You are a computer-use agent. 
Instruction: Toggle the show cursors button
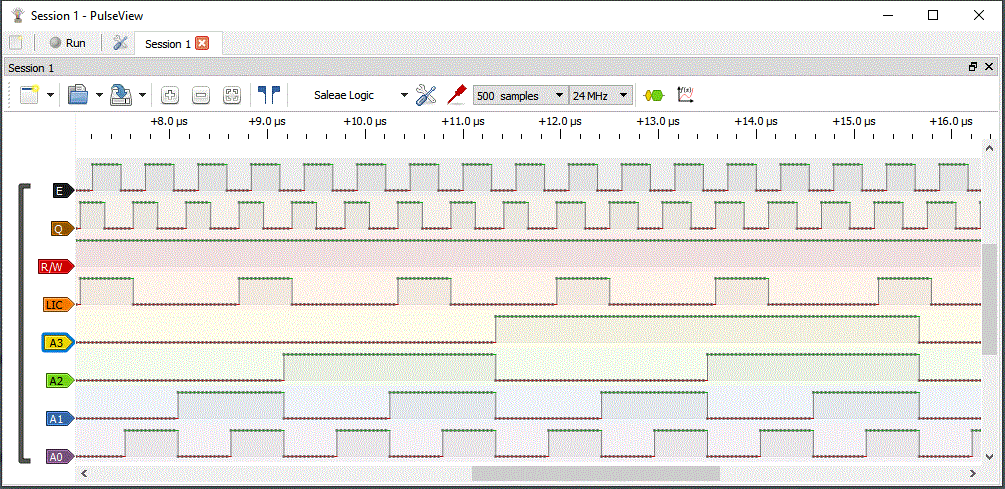(268, 95)
